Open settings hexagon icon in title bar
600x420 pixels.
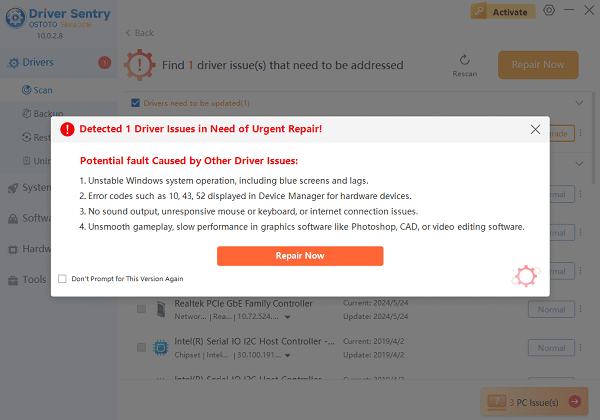(549, 10)
